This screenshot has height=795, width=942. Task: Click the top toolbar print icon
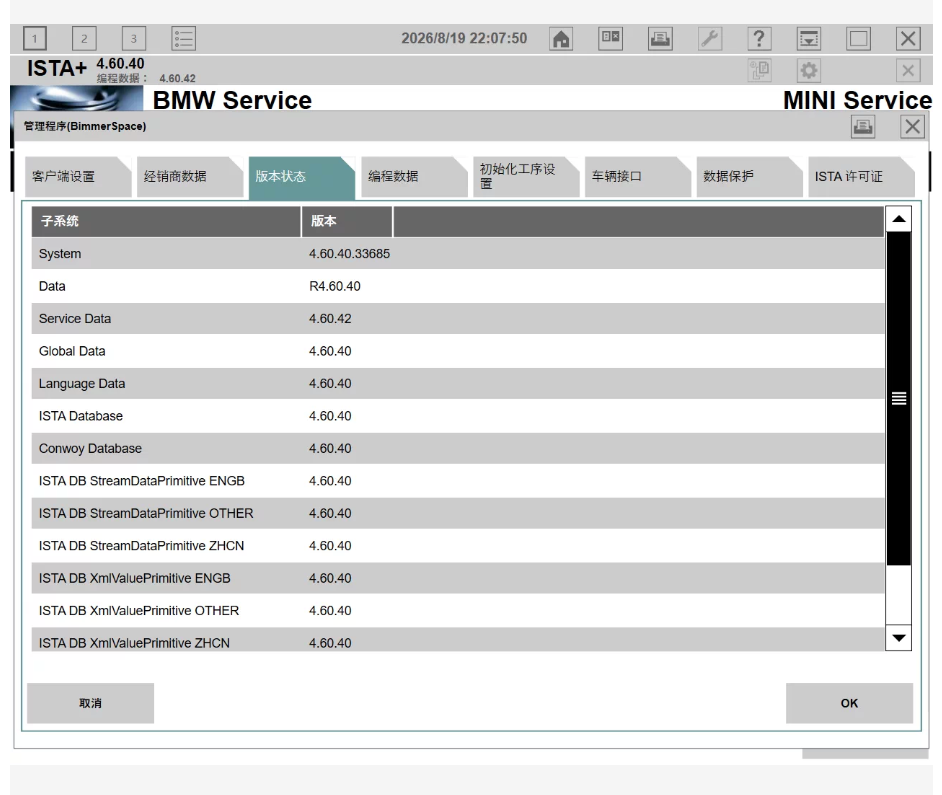pos(660,39)
